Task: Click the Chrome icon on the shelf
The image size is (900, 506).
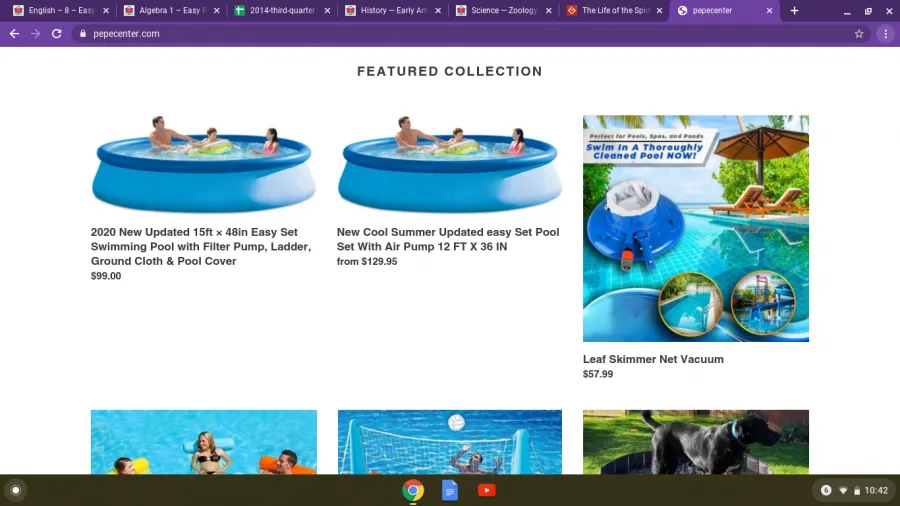Action: click(x=413, y=491)
